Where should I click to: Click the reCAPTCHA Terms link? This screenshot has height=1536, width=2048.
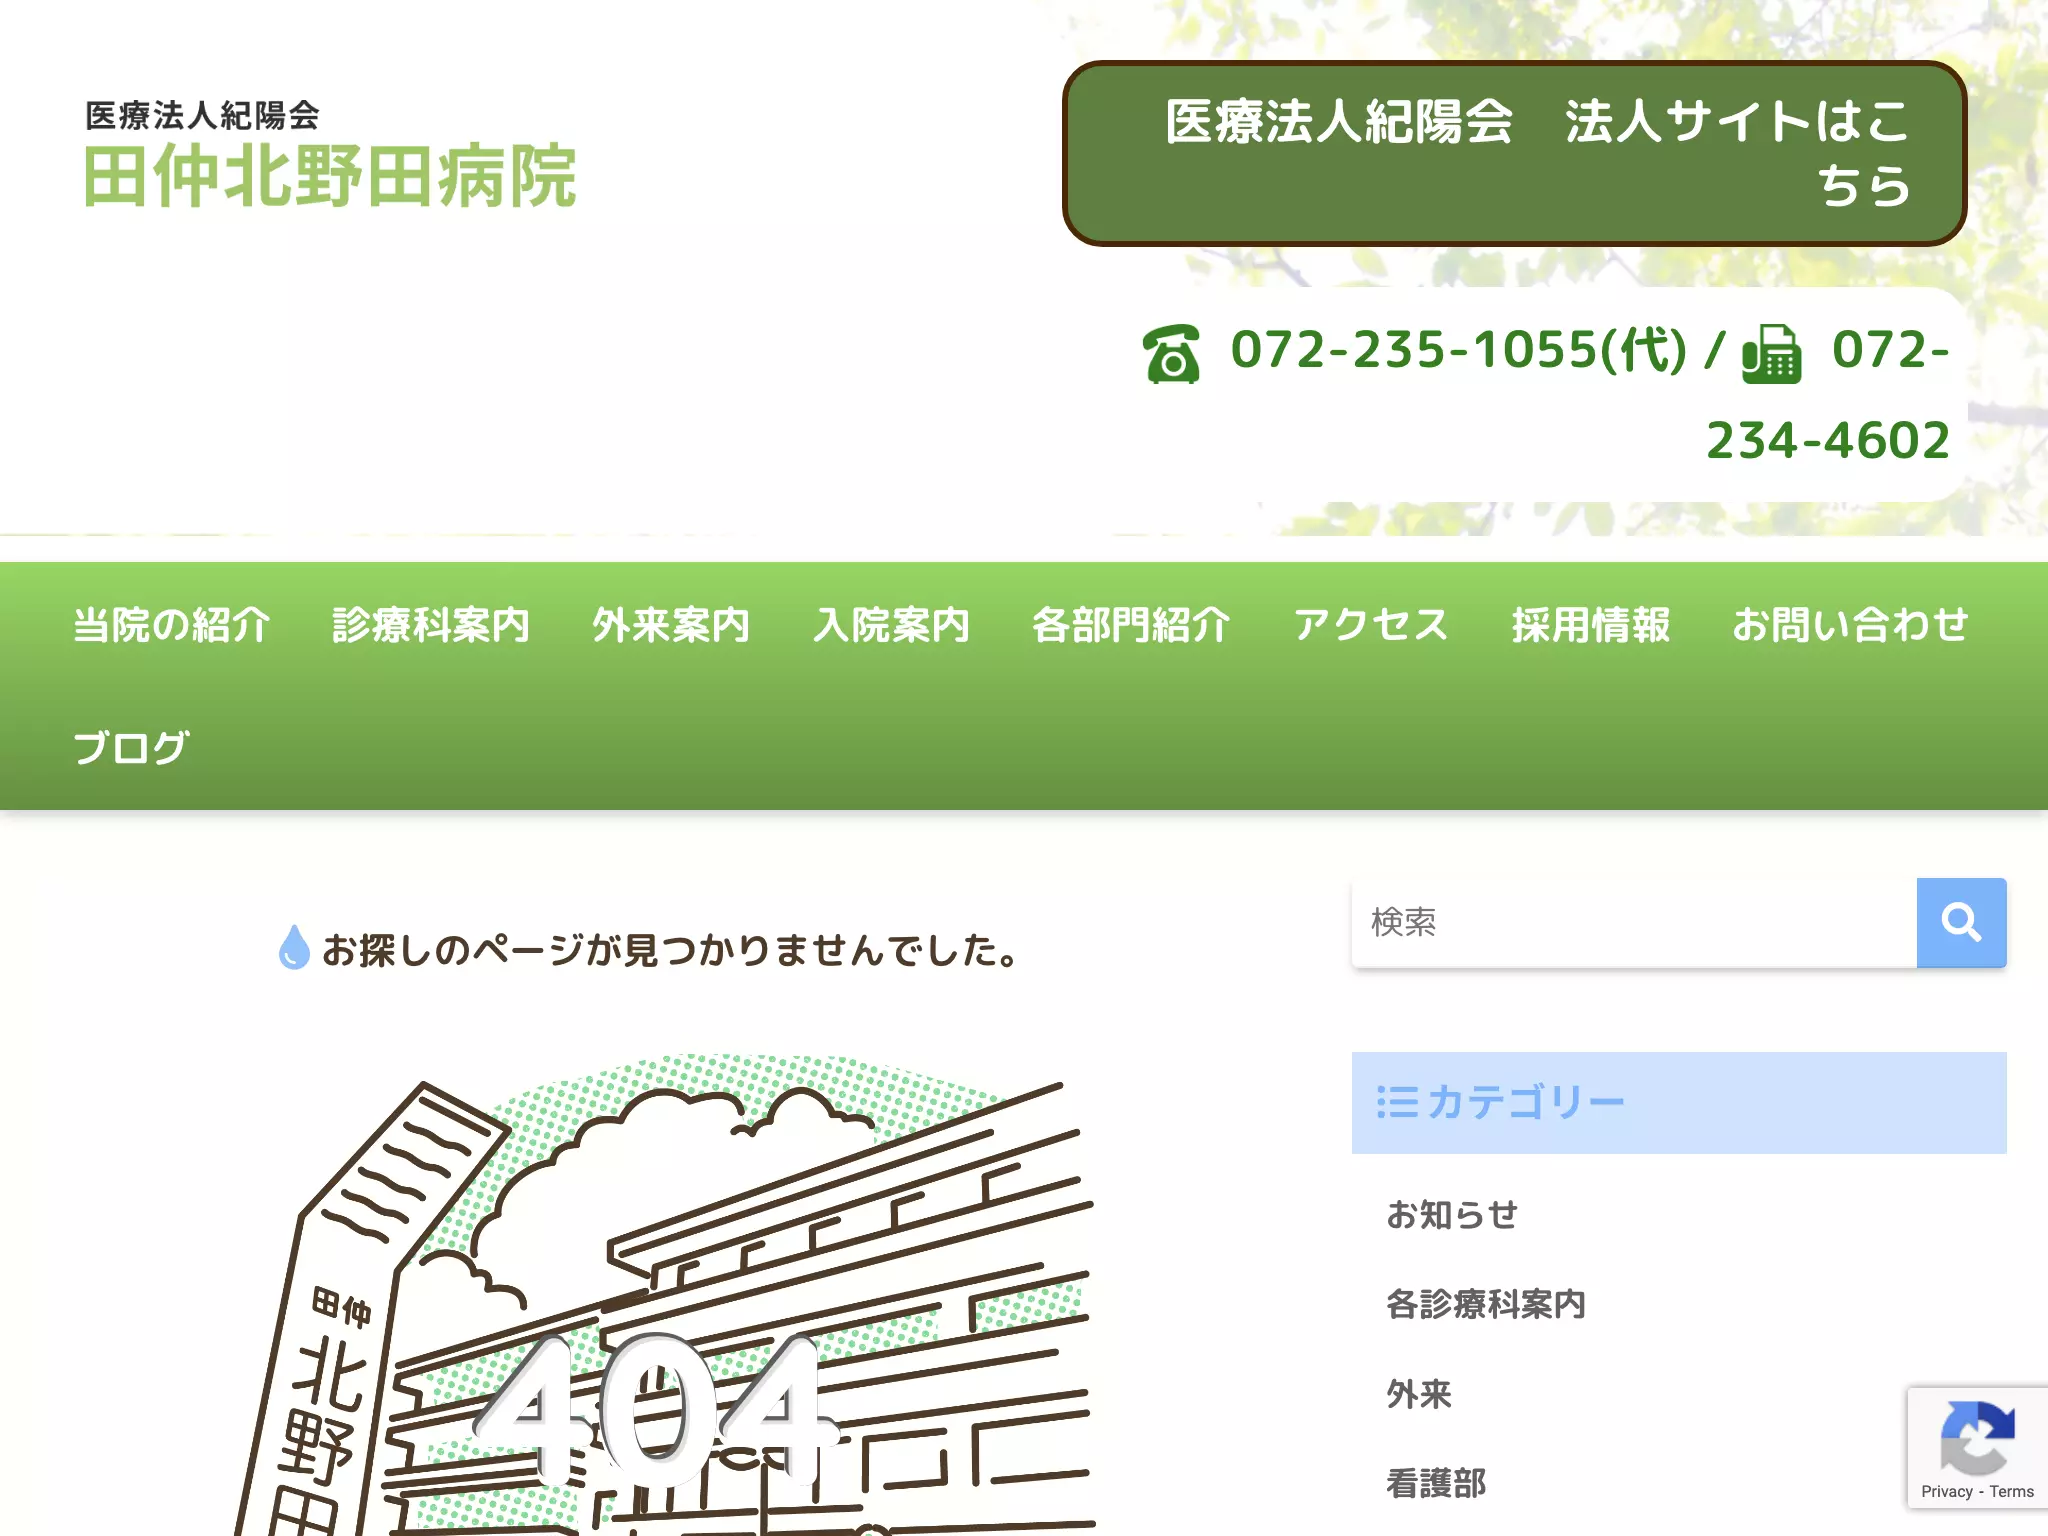(x=2011, y=1491)
